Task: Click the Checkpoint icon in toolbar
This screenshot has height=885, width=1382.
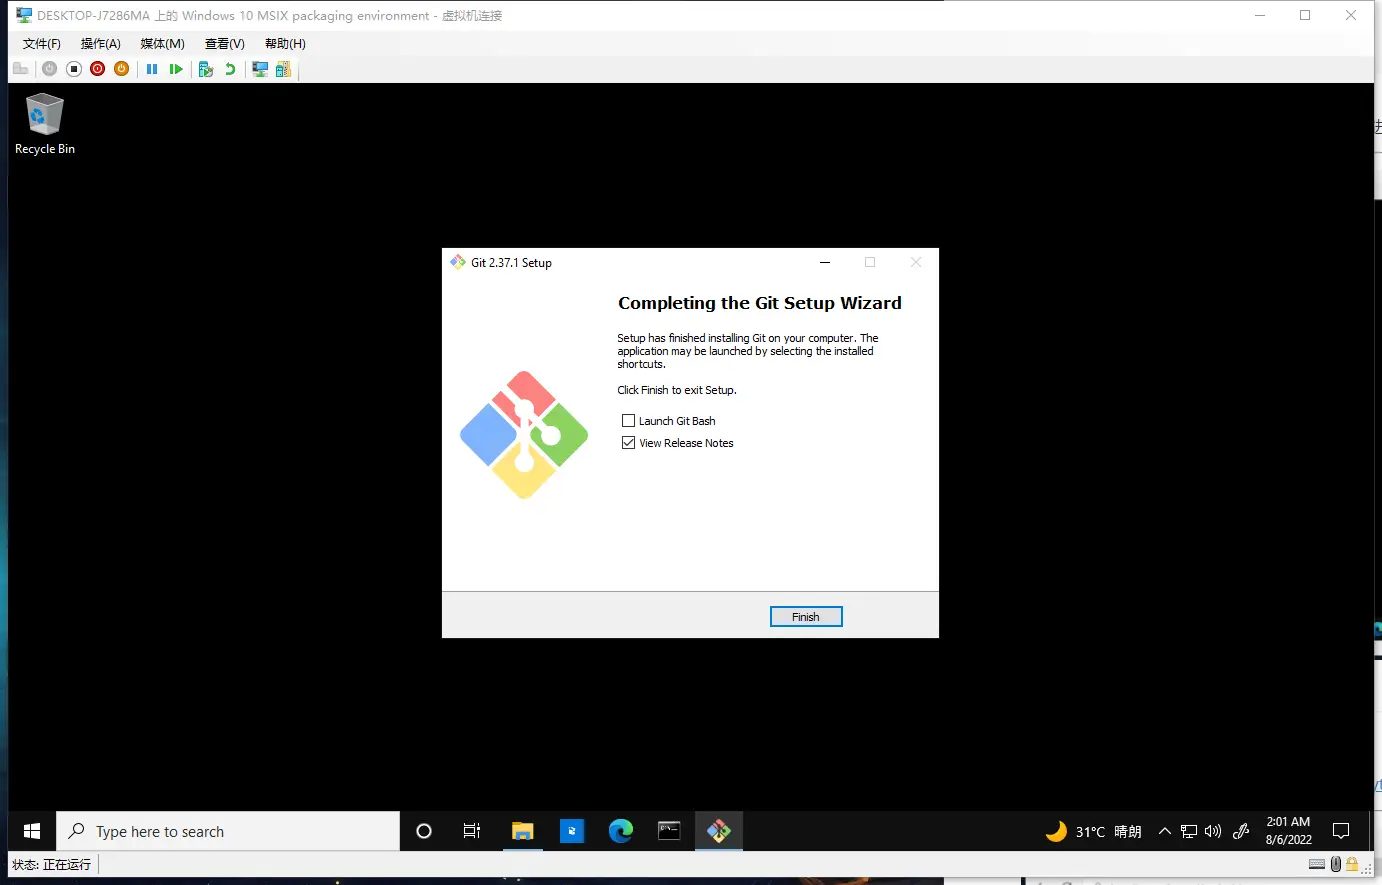Action: [206, 69]
